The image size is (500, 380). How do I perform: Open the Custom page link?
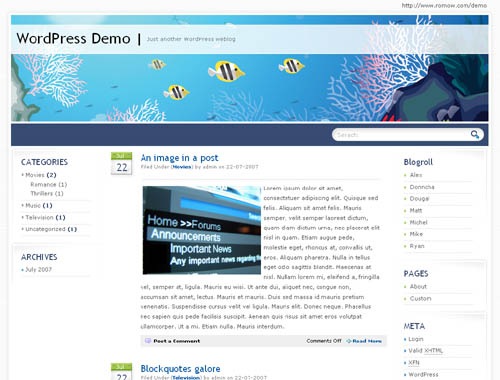(x=420, y=298)
